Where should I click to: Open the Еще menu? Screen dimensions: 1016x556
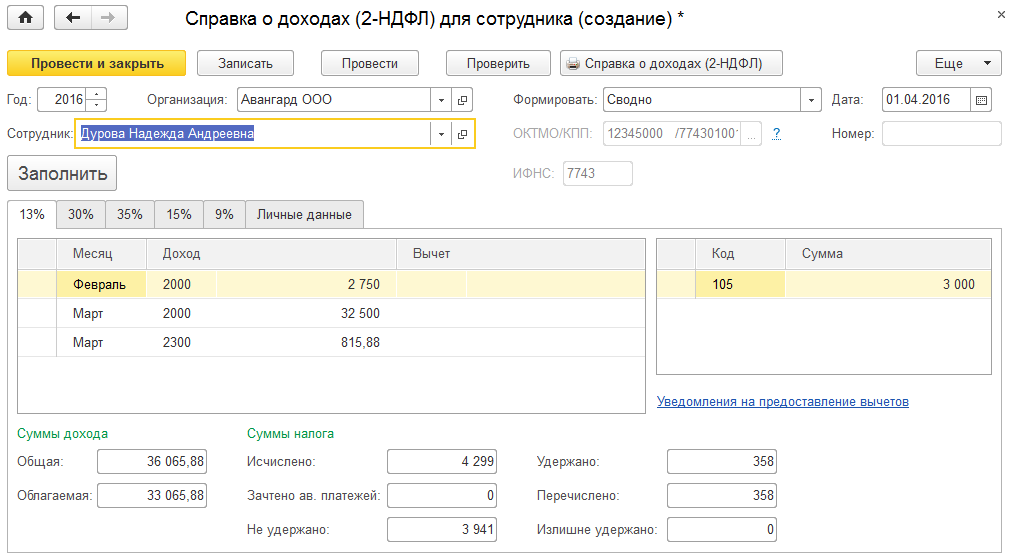tap(958, 63)
